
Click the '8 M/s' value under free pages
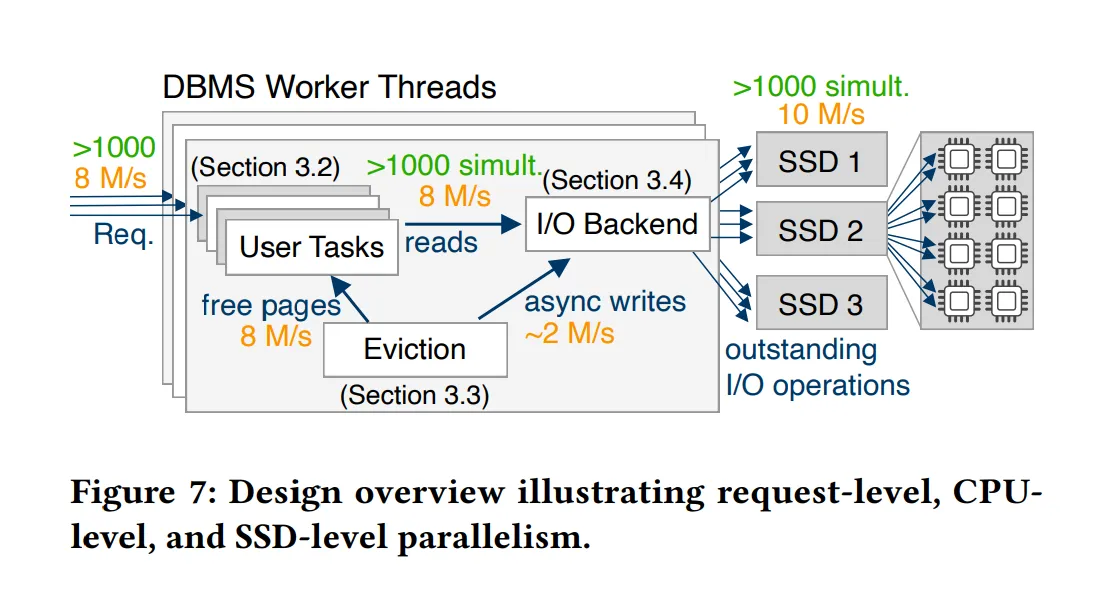(276, 337)
